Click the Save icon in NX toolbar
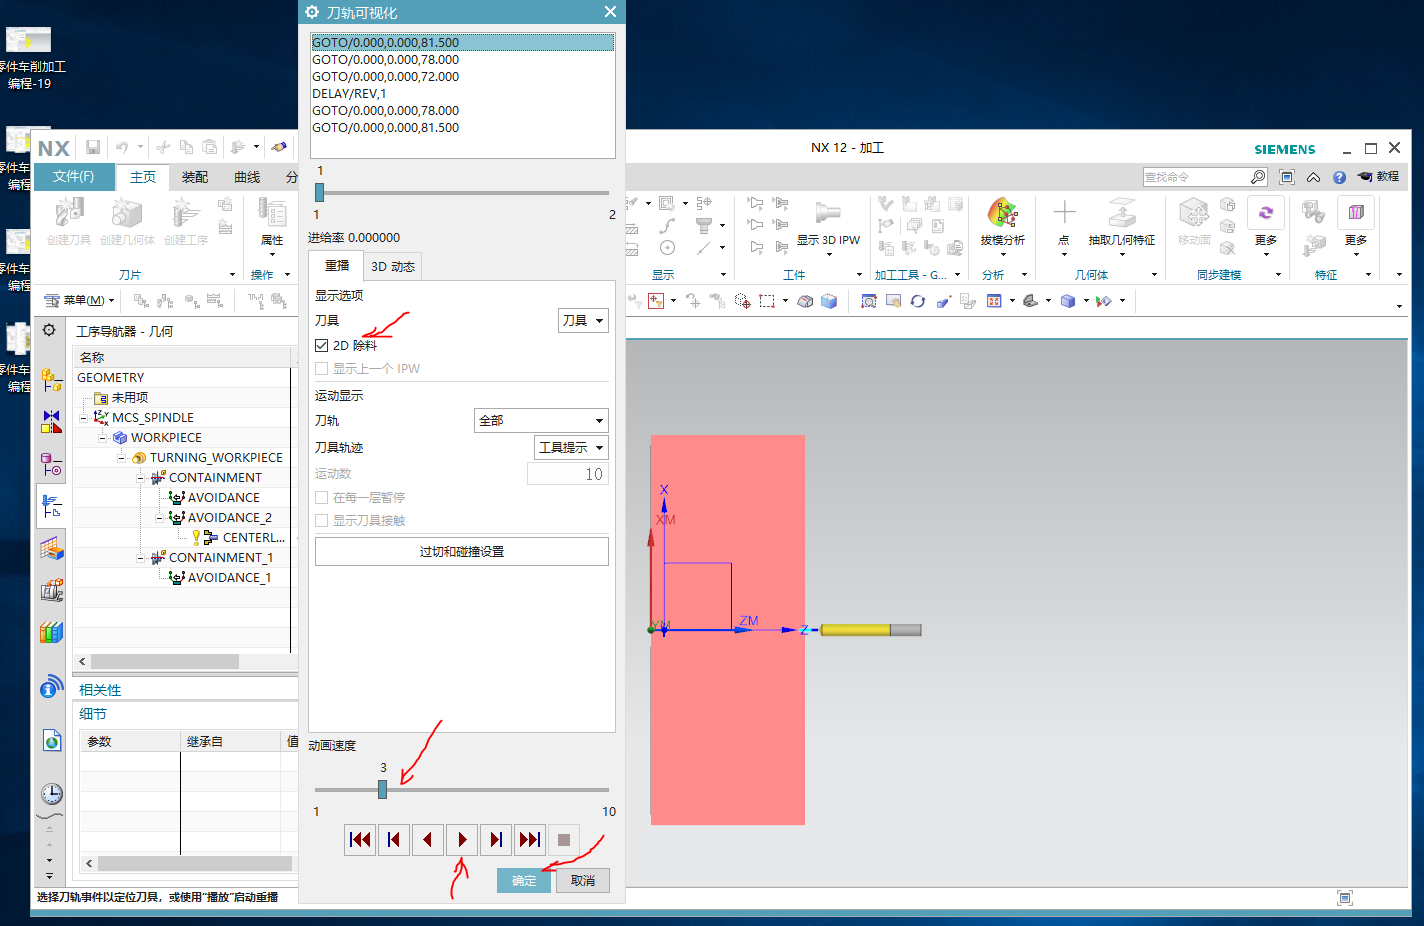Viewport: 1424px width, 926px height. coord(93,147)
